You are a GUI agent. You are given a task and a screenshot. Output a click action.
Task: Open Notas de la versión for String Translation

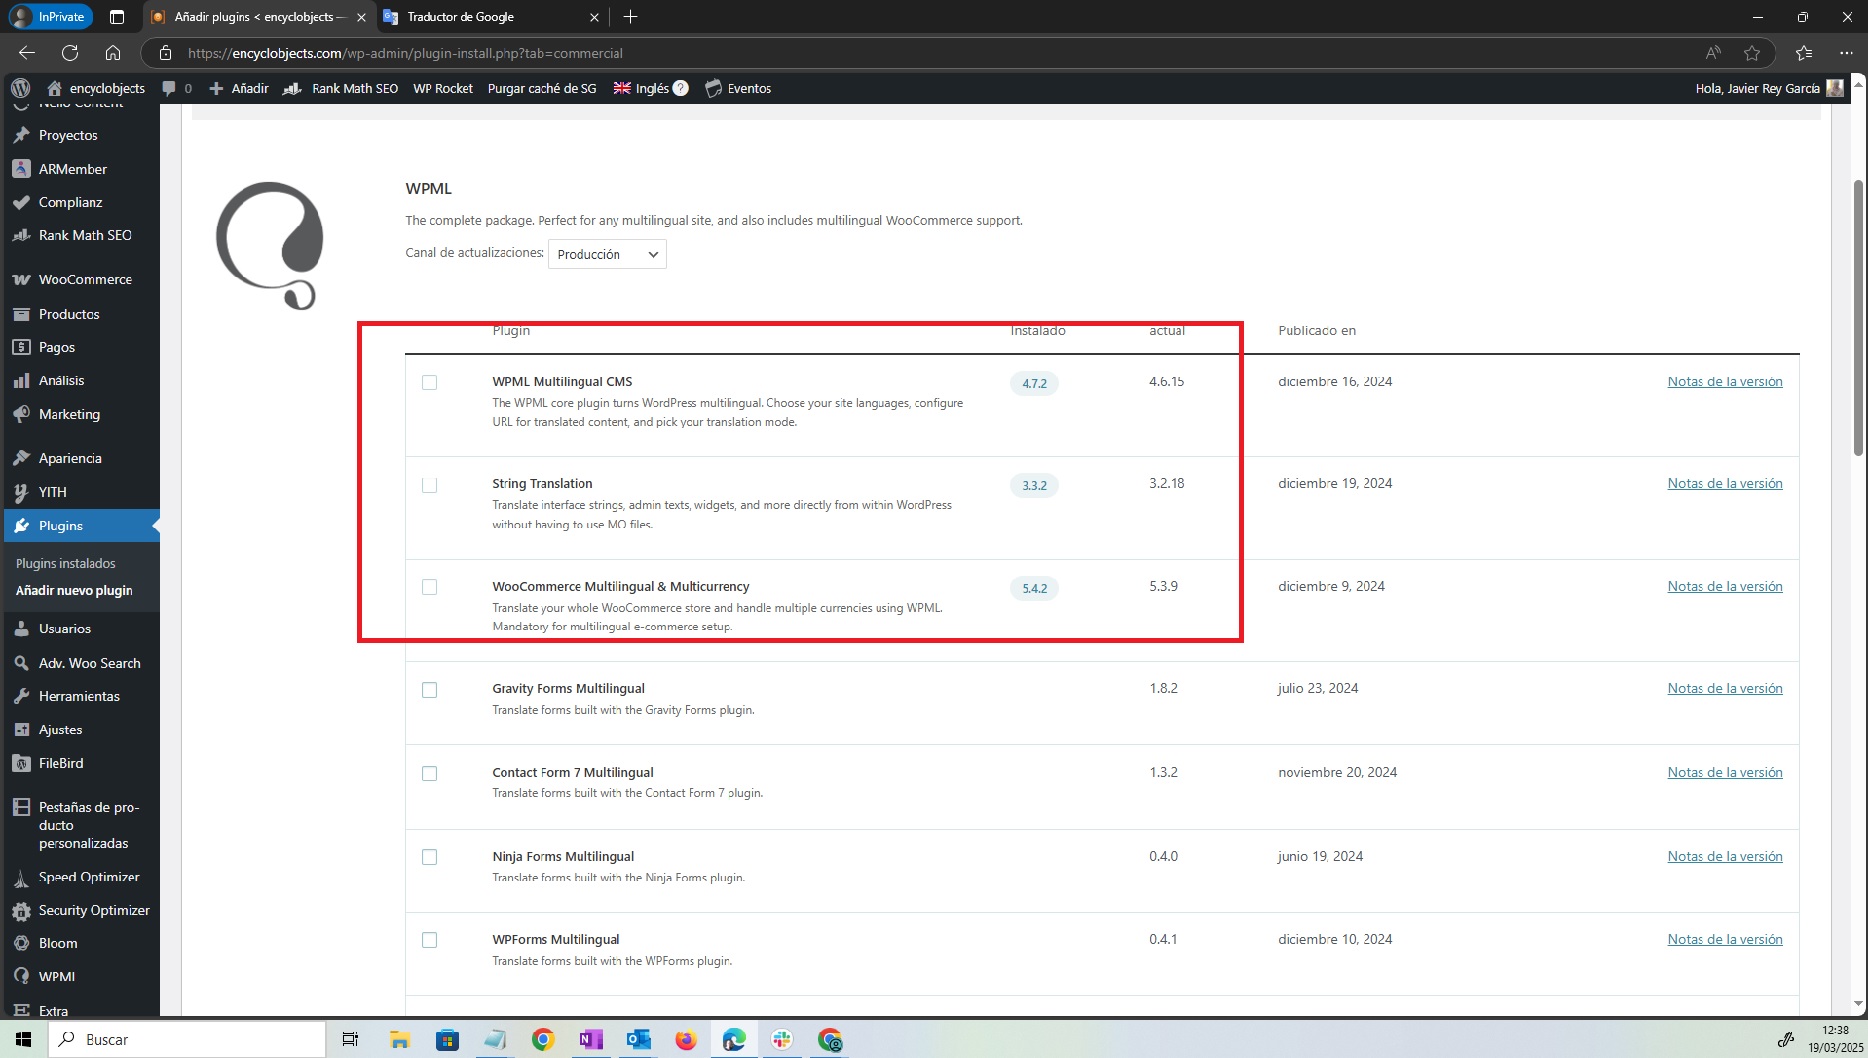pos(1725,483)
